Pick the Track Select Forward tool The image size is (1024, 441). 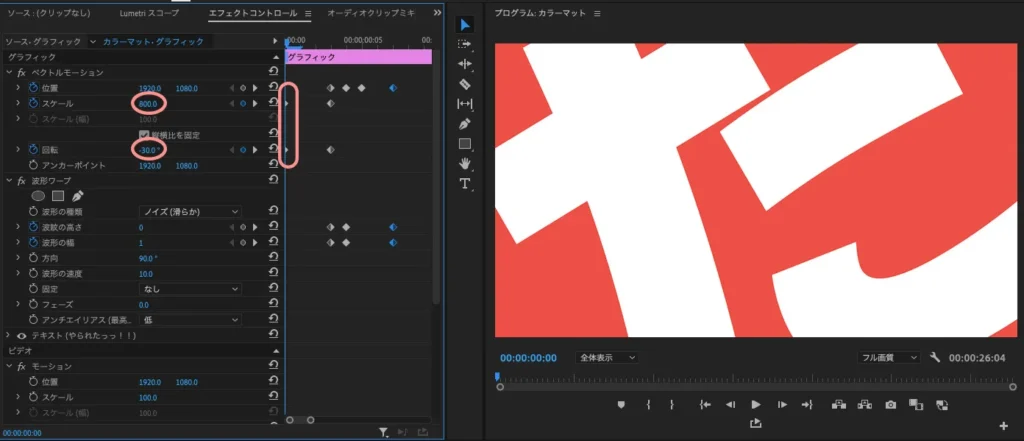point(464,44)
